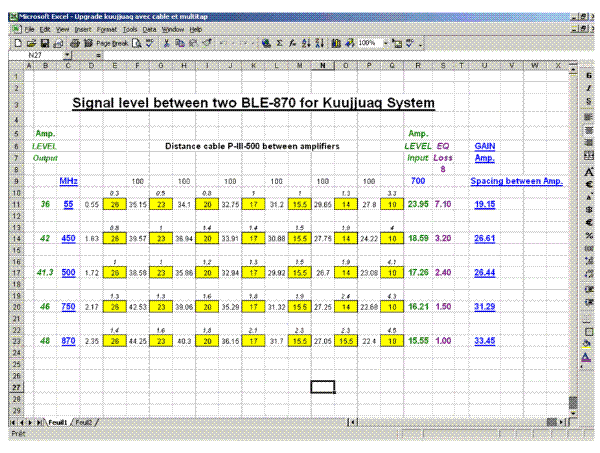Click the Increase Indent icon

[x=589, y=302]
